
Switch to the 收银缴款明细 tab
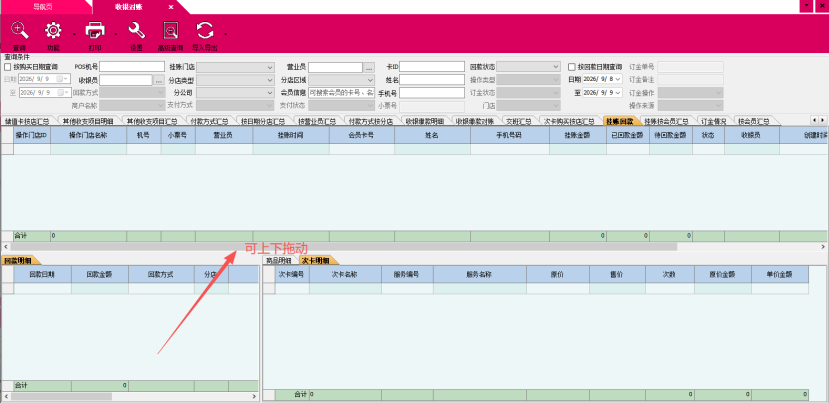425,121
